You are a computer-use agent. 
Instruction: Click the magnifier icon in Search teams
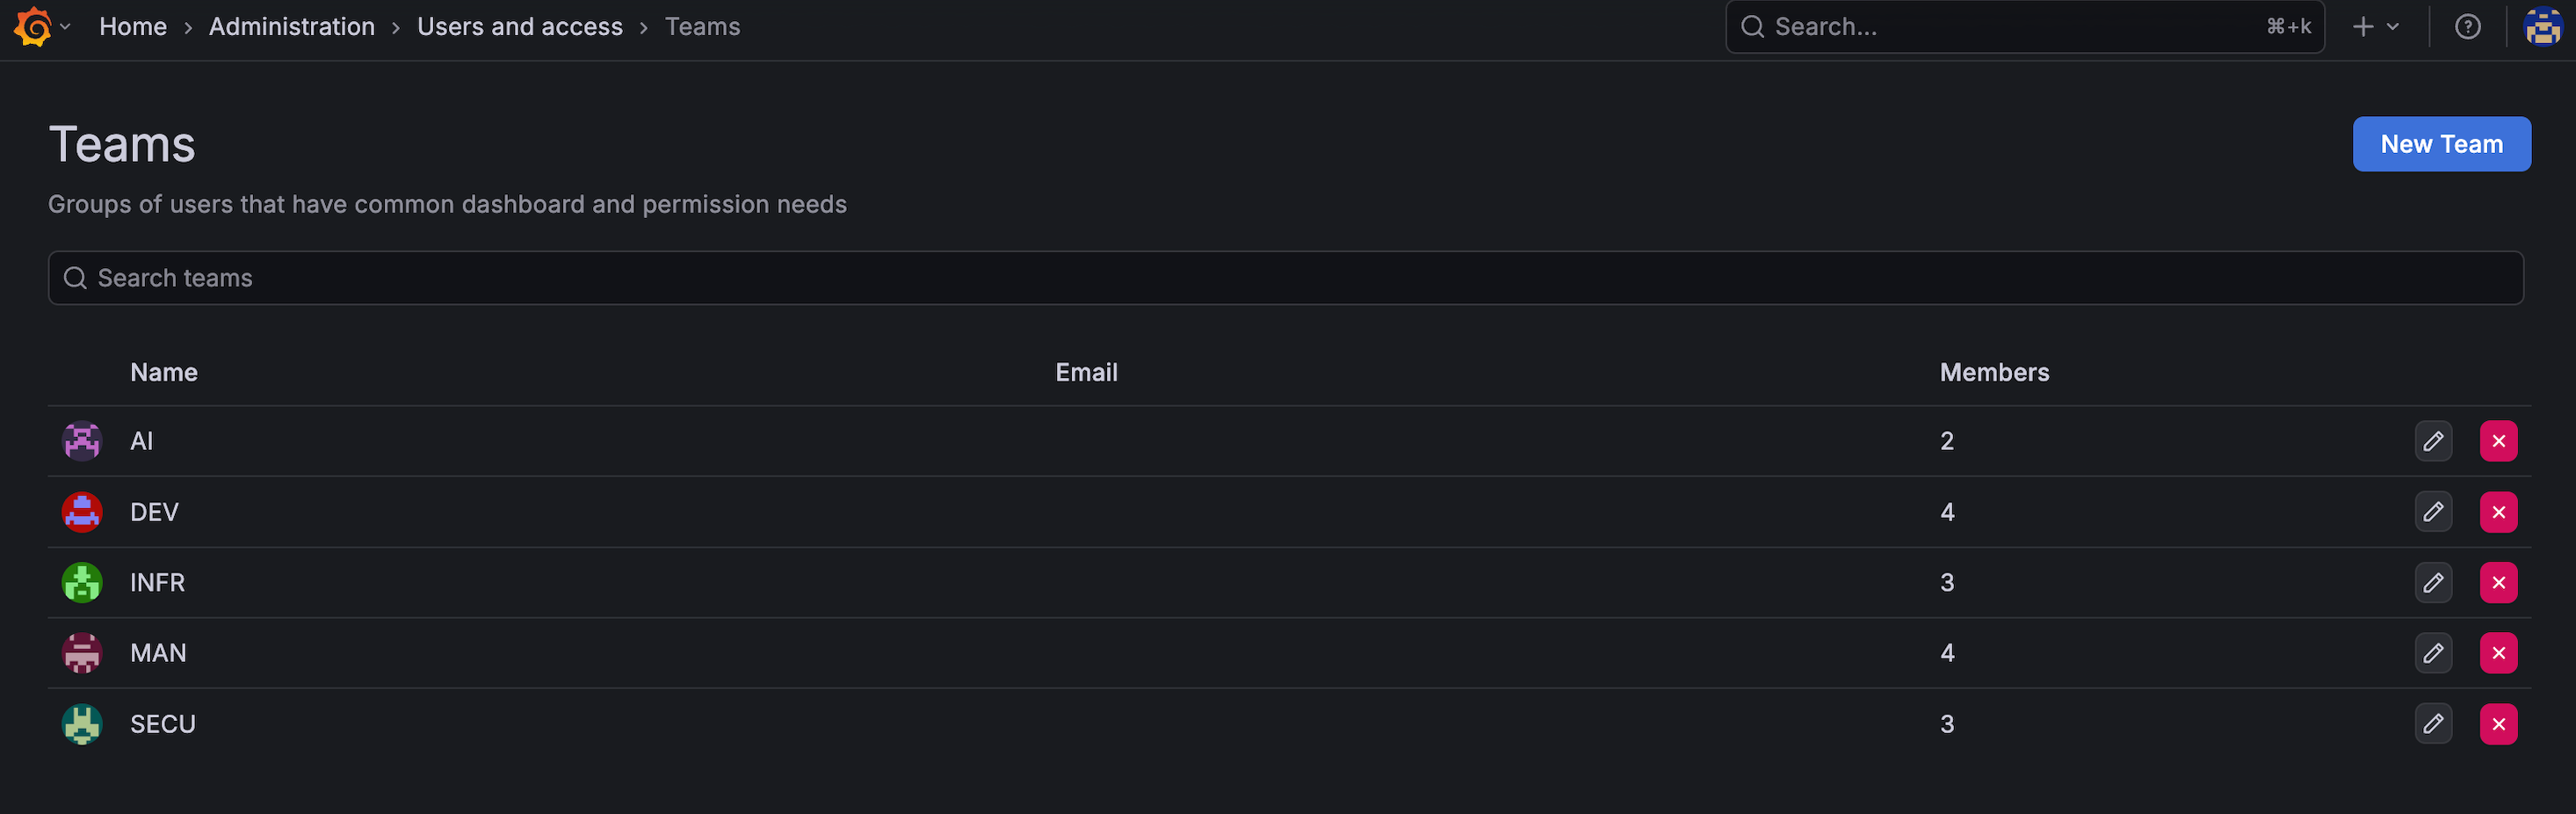(x=75, y=278)
